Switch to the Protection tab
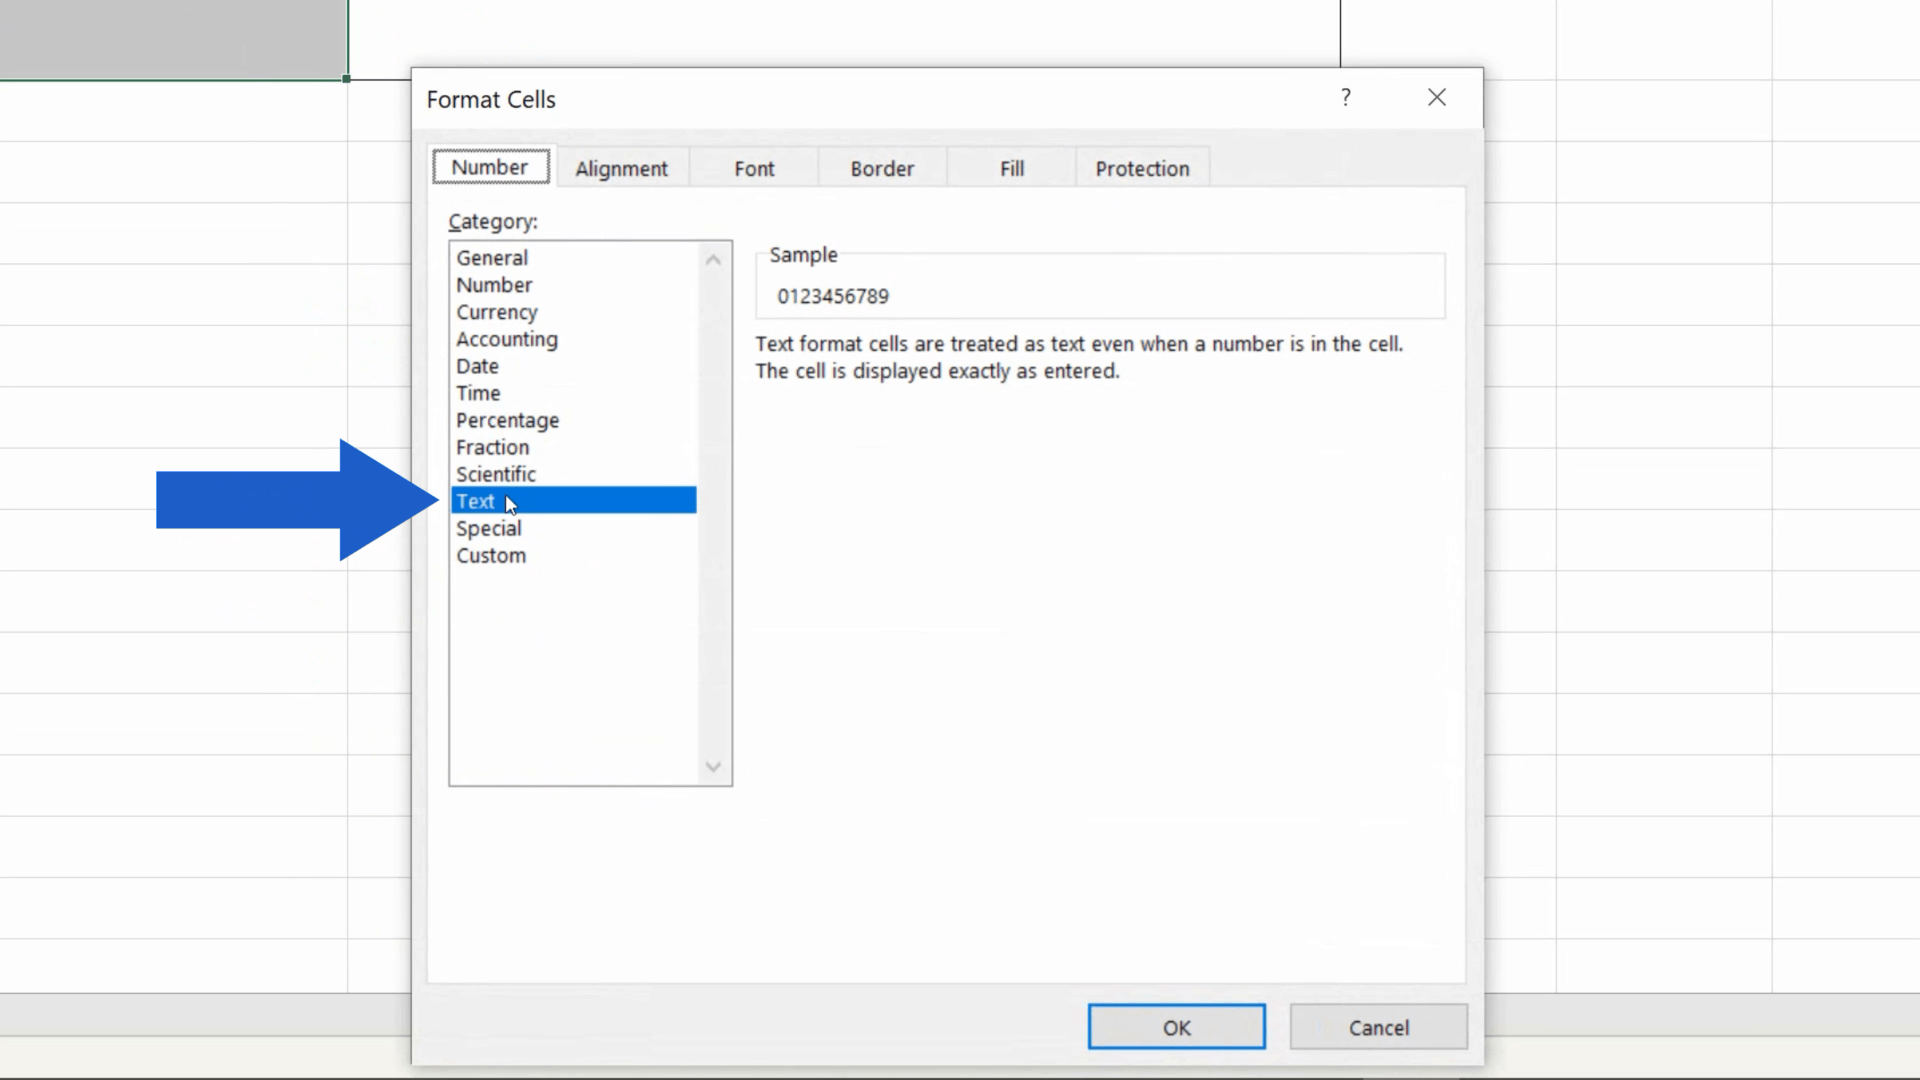This screenshot has height=1080, width=1920. (x=1142, y=168)
